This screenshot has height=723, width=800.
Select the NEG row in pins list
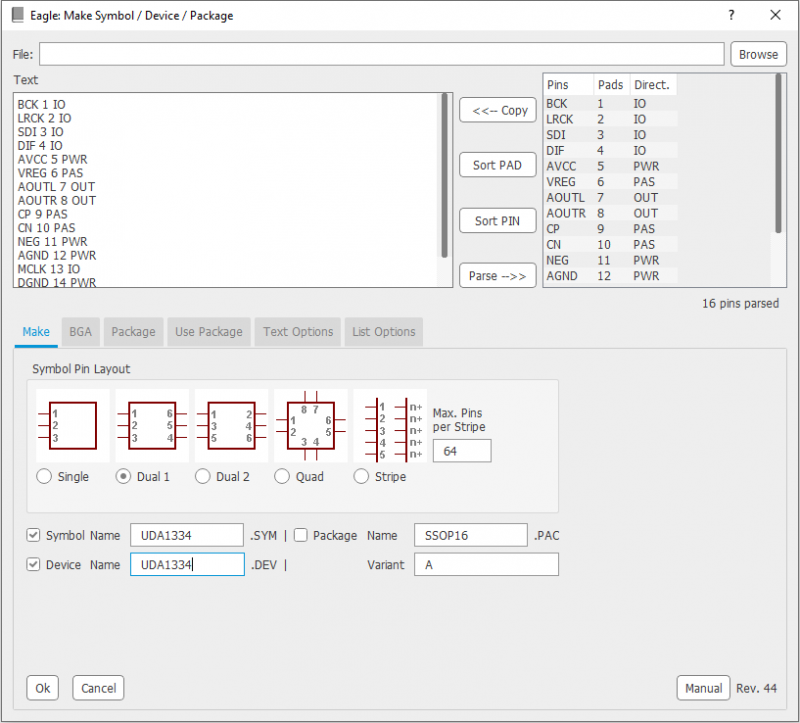point(610,260)
